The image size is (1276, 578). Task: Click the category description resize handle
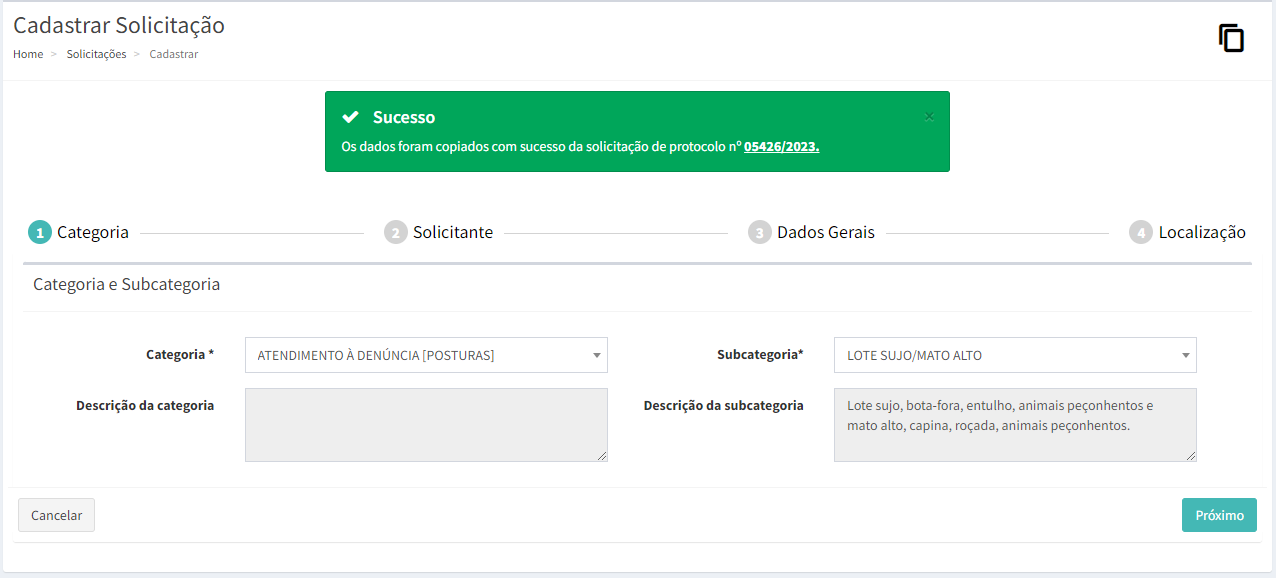click(x=602, y=456)
